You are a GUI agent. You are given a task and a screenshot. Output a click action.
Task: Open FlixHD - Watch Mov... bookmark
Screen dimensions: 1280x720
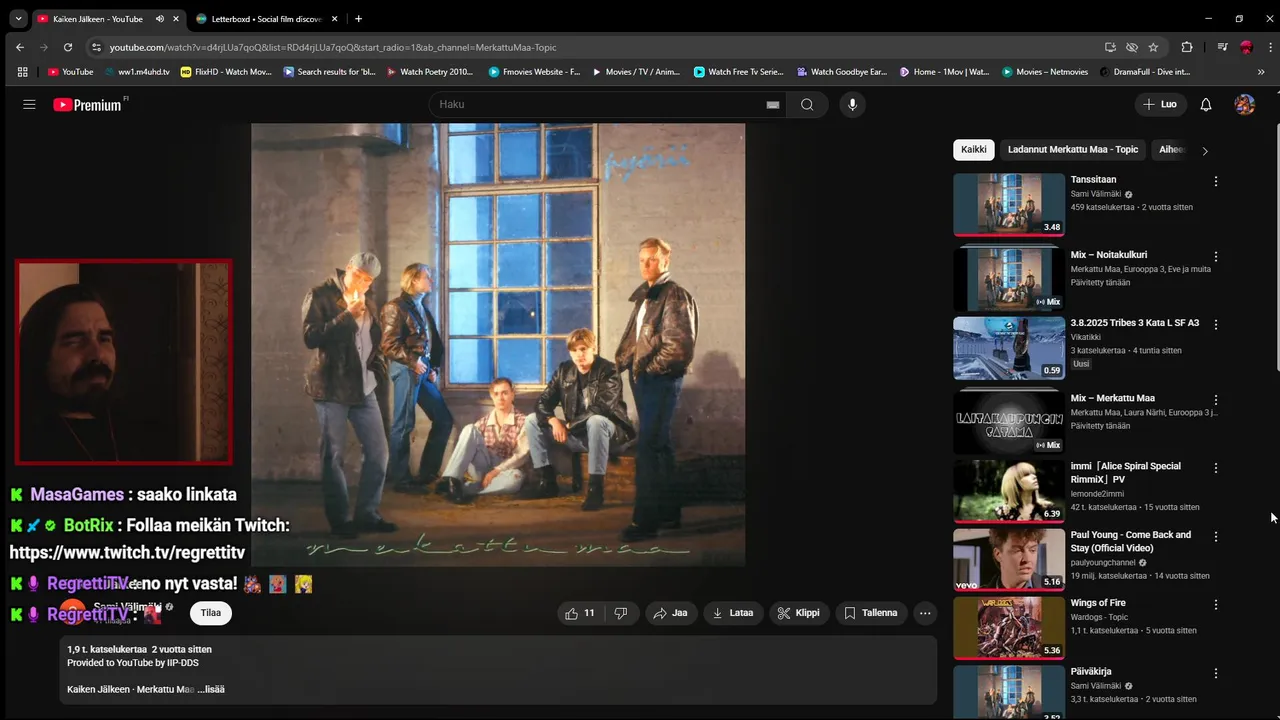(225, 72)
